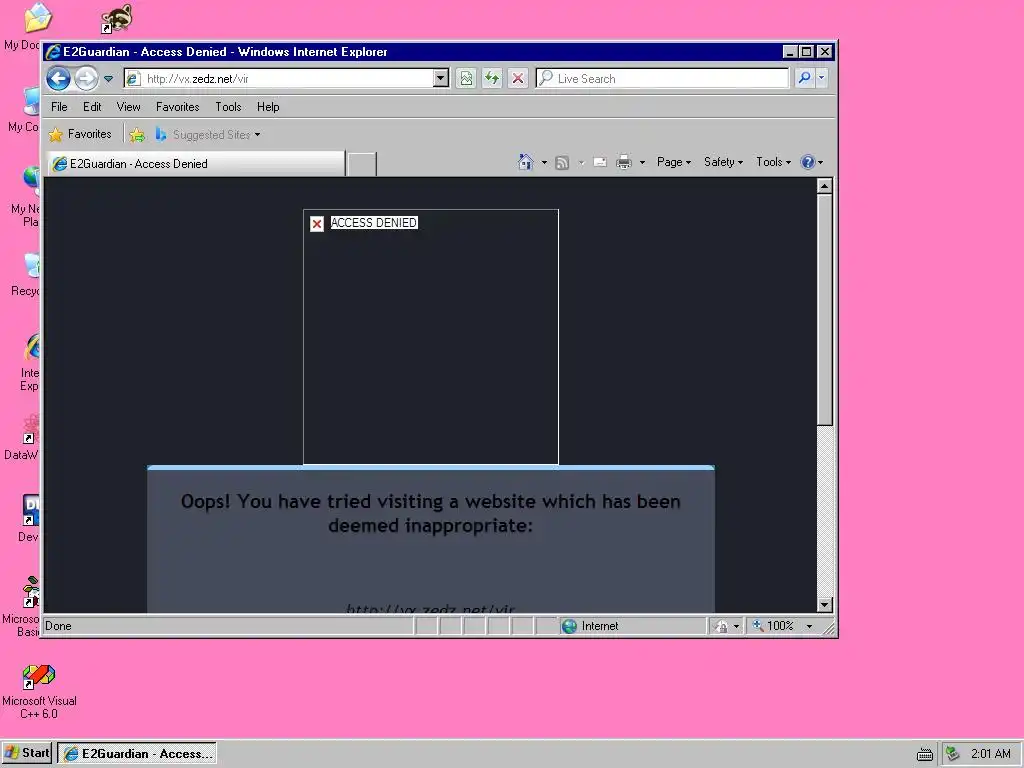1024x768 pixels.
Task: Select the E2Guardian - Access Denied tab
Action: tap(195, 164)
